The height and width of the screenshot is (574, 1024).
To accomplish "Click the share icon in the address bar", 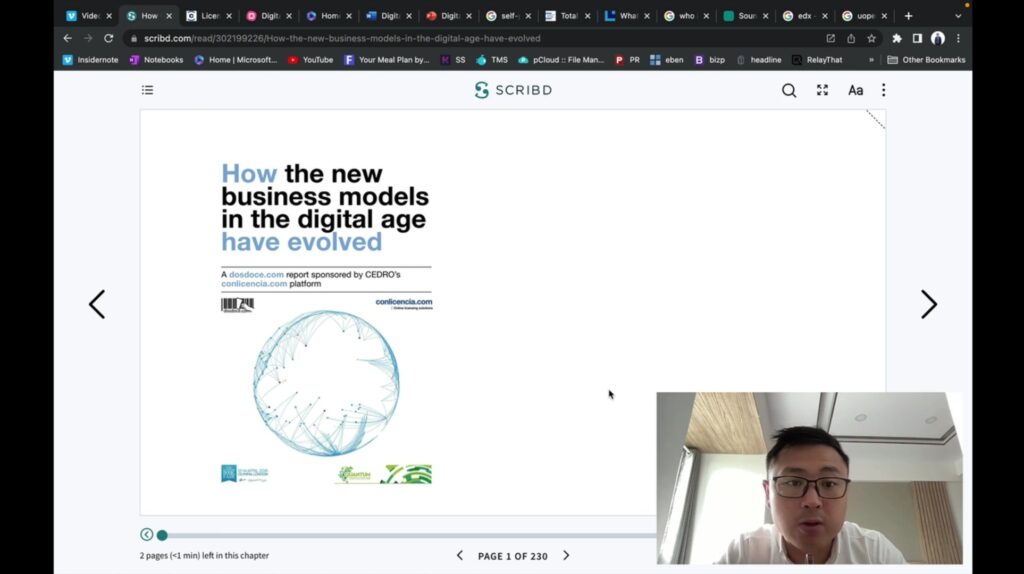I will click(x=851, y=39).
